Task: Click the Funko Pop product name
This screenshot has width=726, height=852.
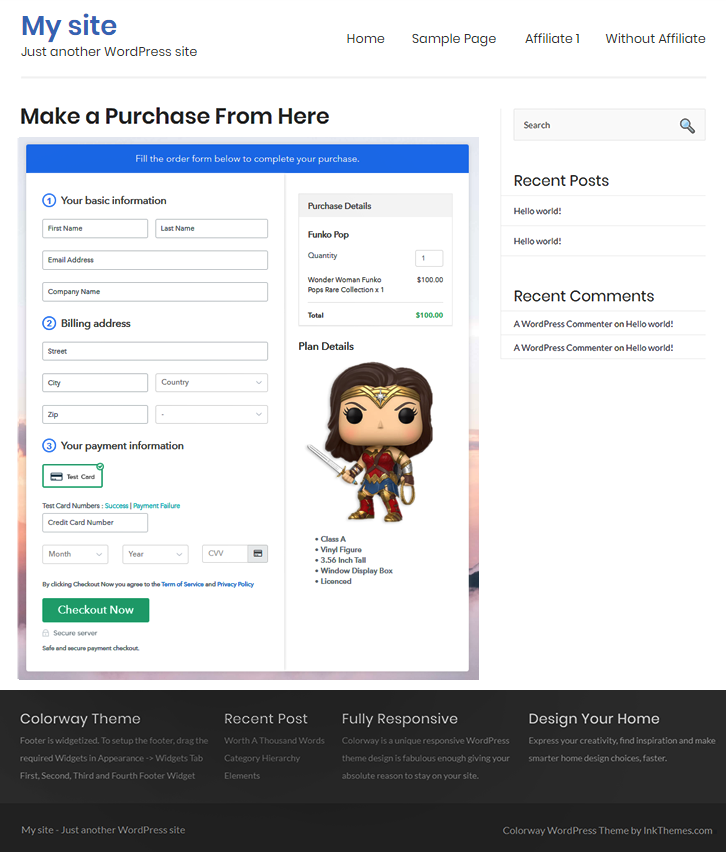Action: coord(328,234)
